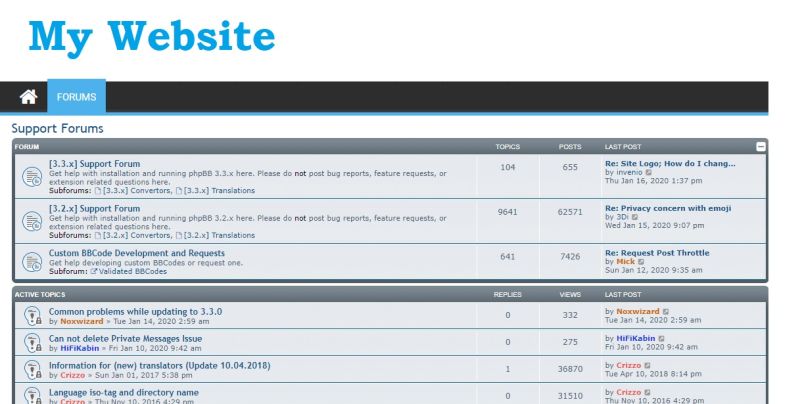This screenshot has height=404, width=800.
Task: Click the home icon in navigation bar
Action: click(x=29, y=97)
